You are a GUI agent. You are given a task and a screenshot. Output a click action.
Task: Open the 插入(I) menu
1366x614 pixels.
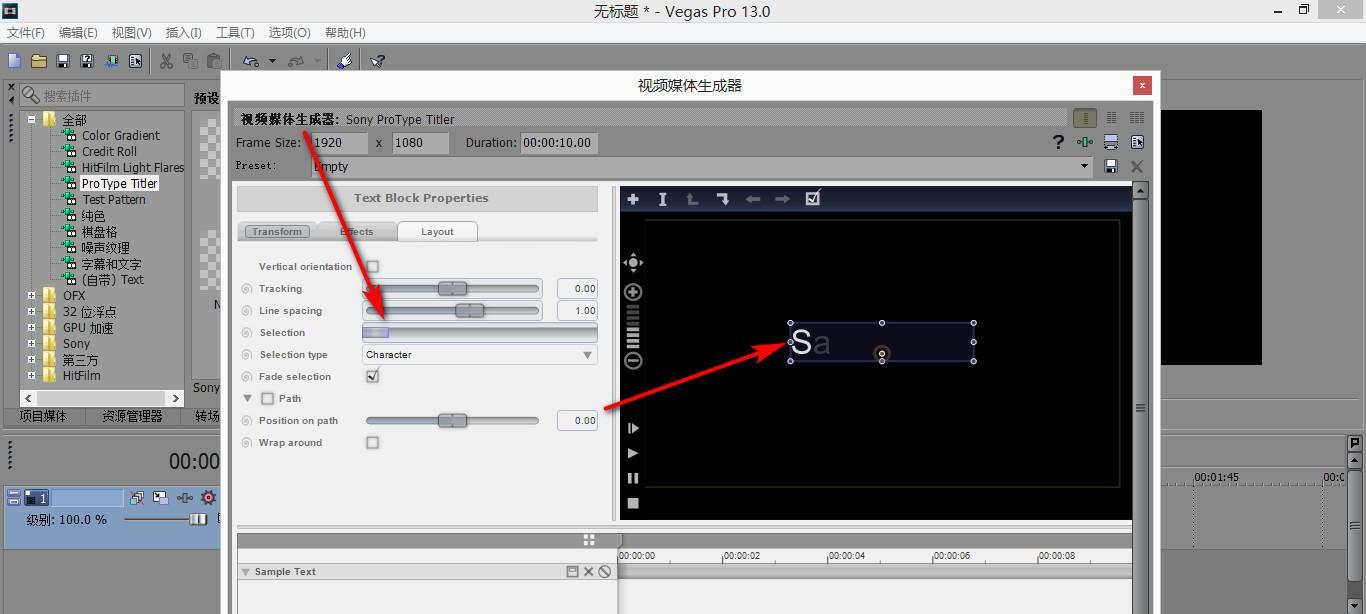pos(183,33)
